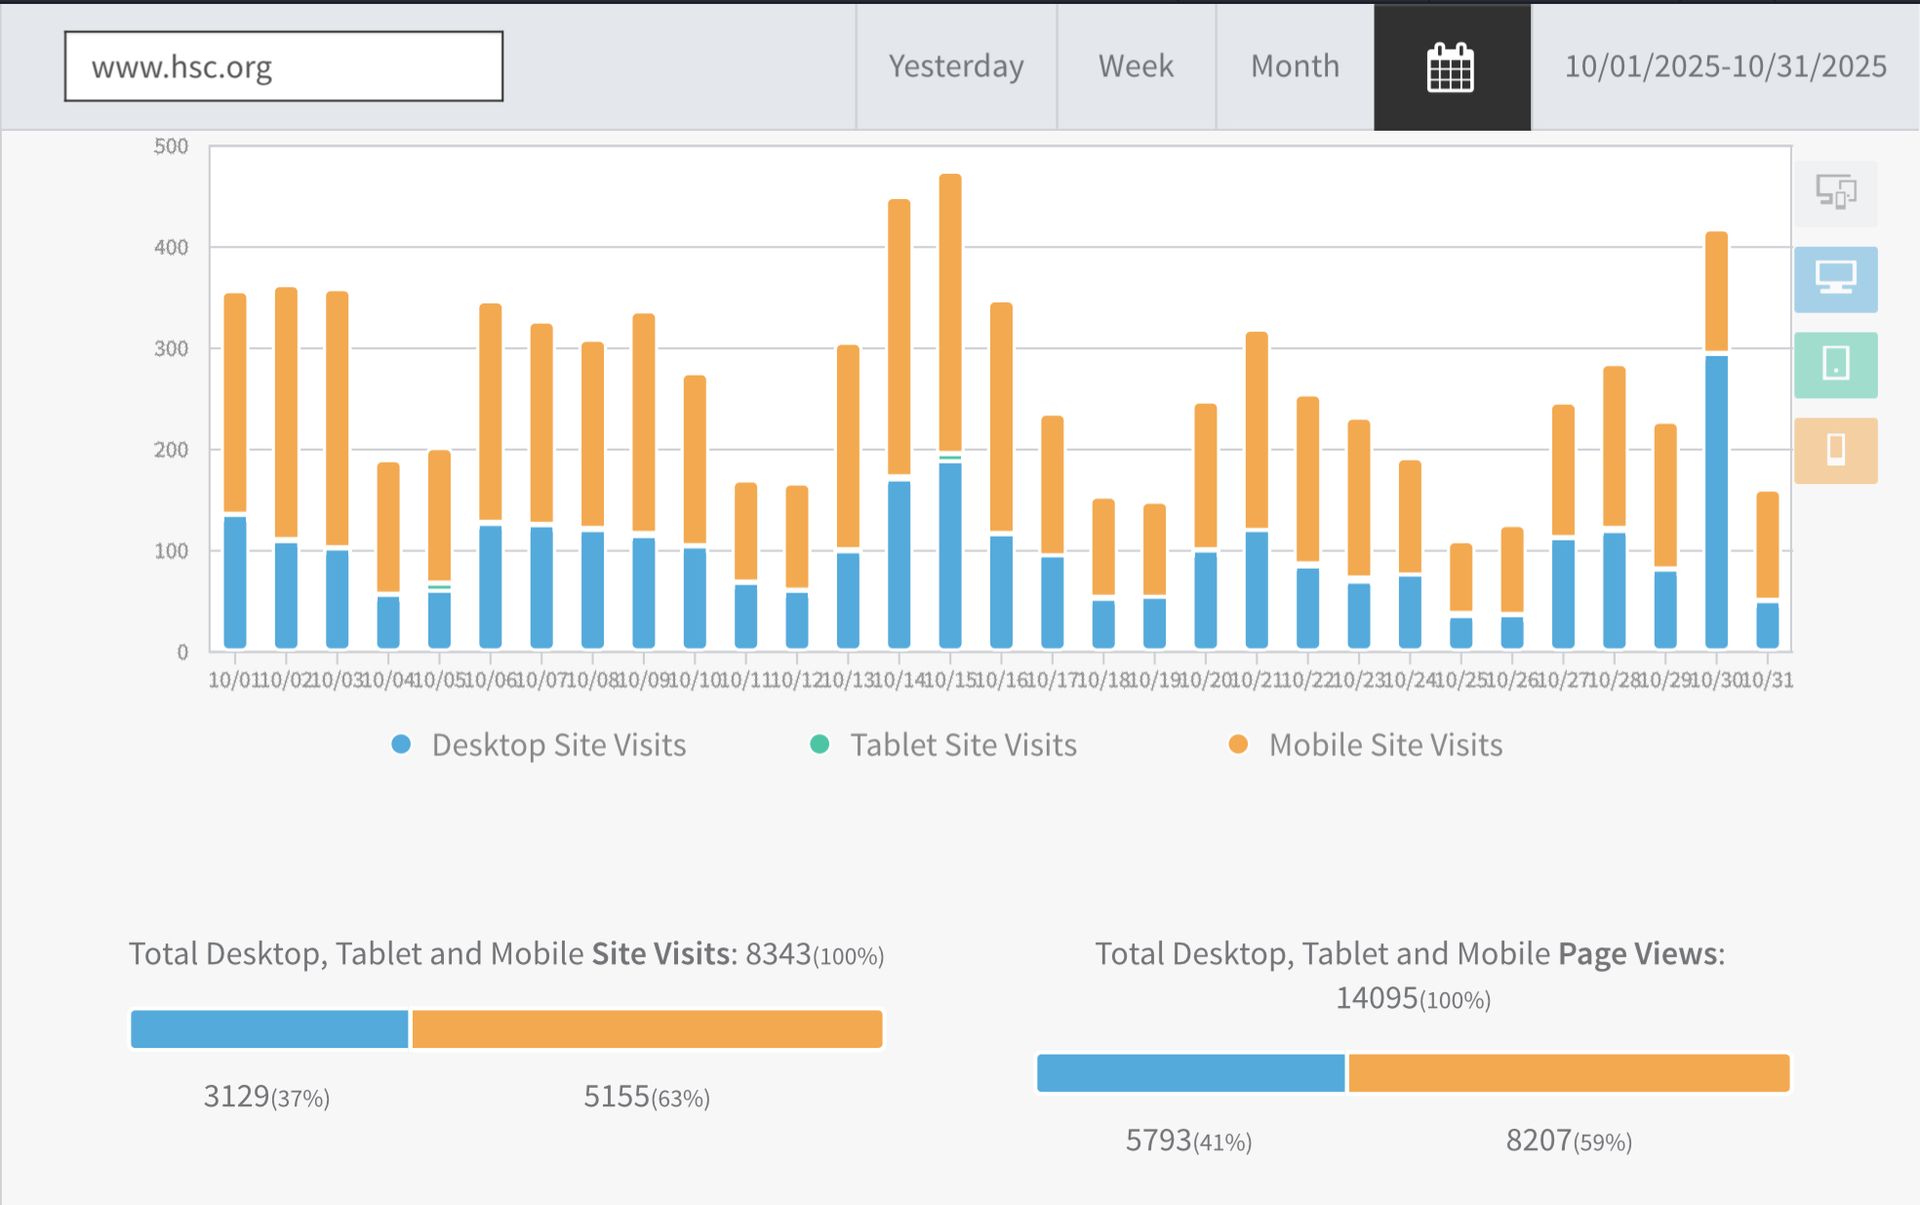This screenshot has width=1920, height=1205.
Task: Click orange mobile portion of Site Visits bar
Action: click(x=646, y=1029)
